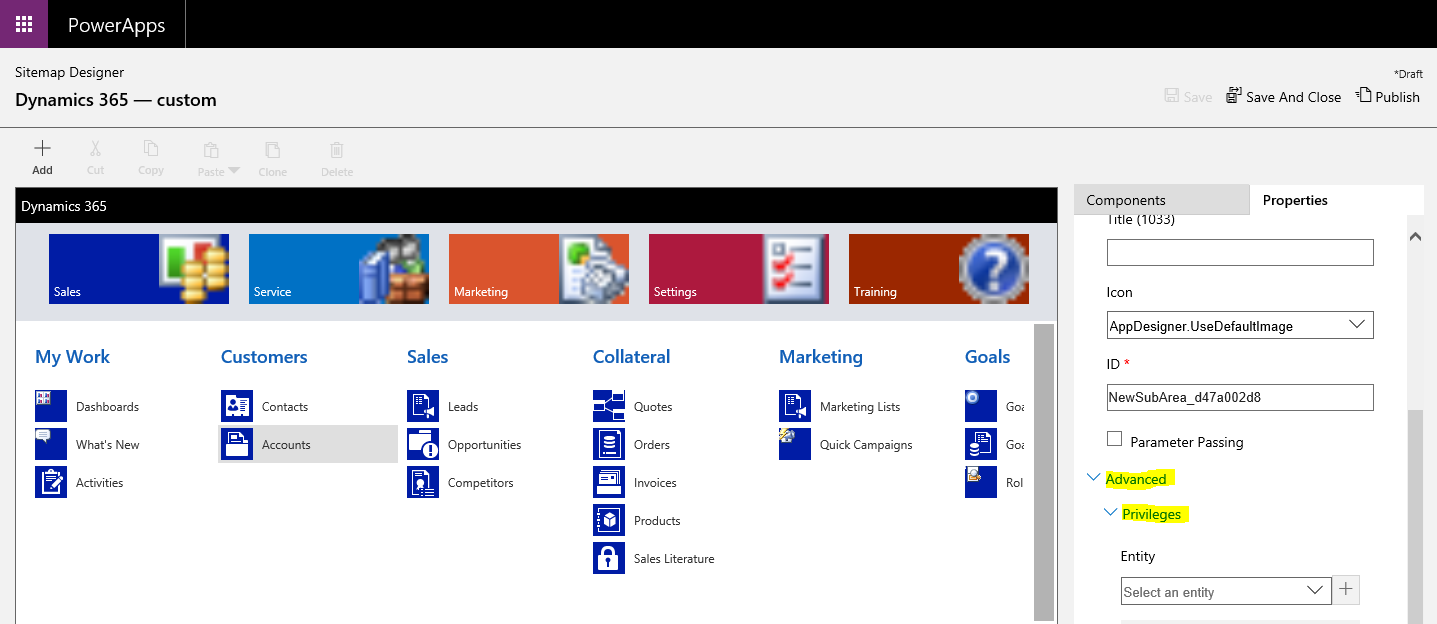This screenshot has width=1437, height=624.
Task: Click the properties panel scrollbar thumb
Action: (x=1415, y=516)
